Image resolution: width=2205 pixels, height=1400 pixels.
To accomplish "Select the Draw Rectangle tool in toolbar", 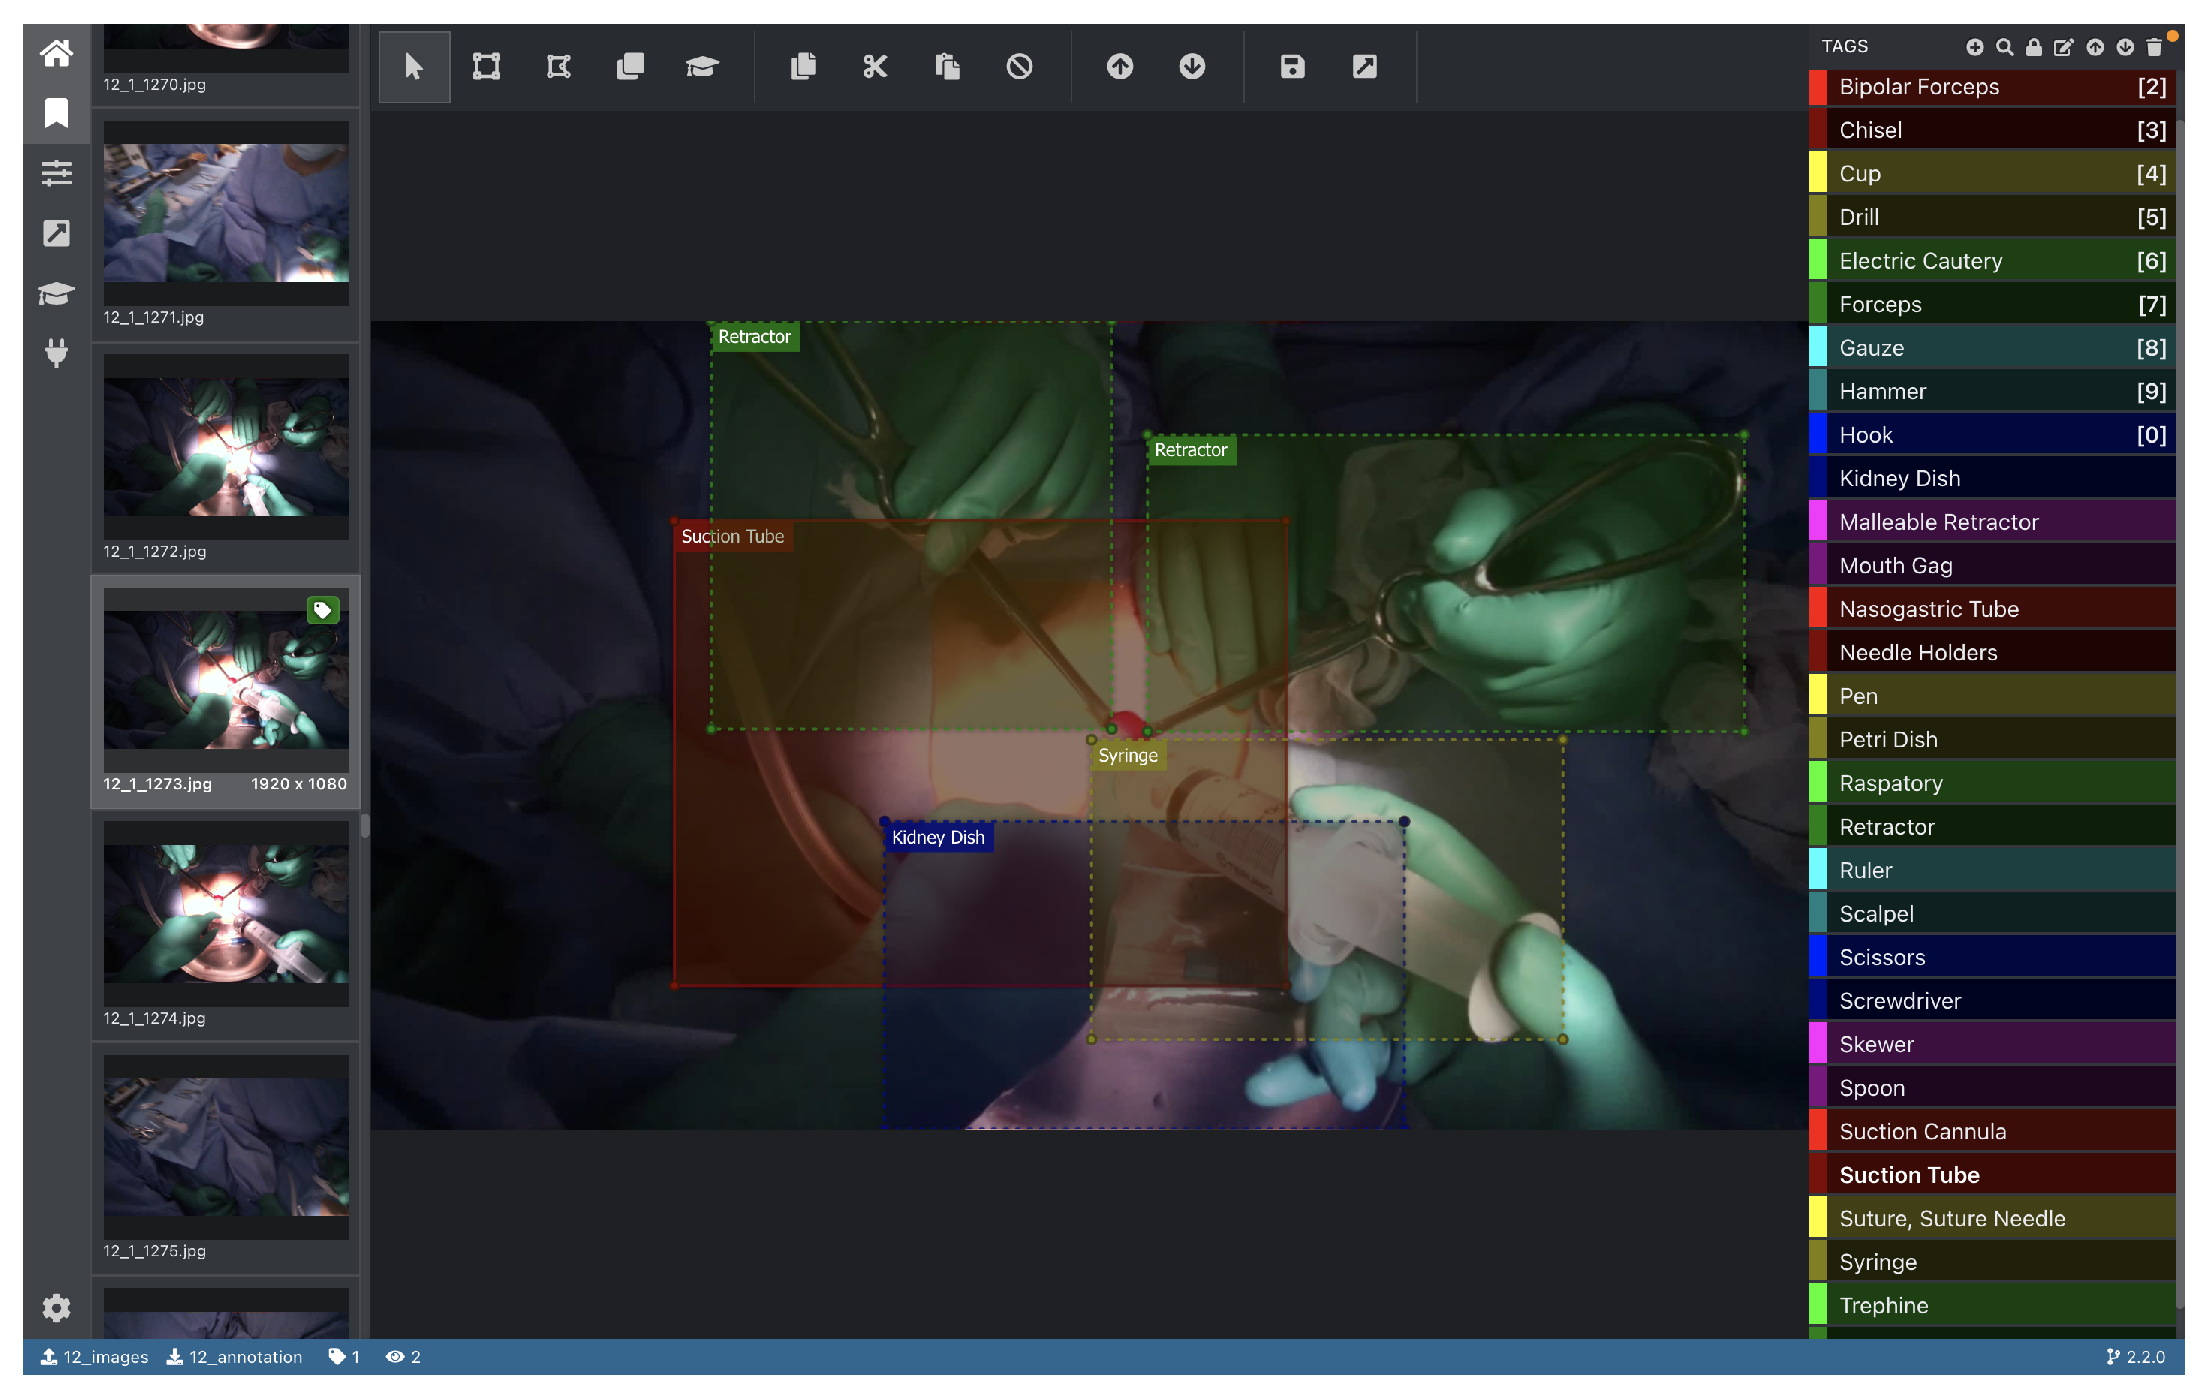I will (x=486, y=67).
